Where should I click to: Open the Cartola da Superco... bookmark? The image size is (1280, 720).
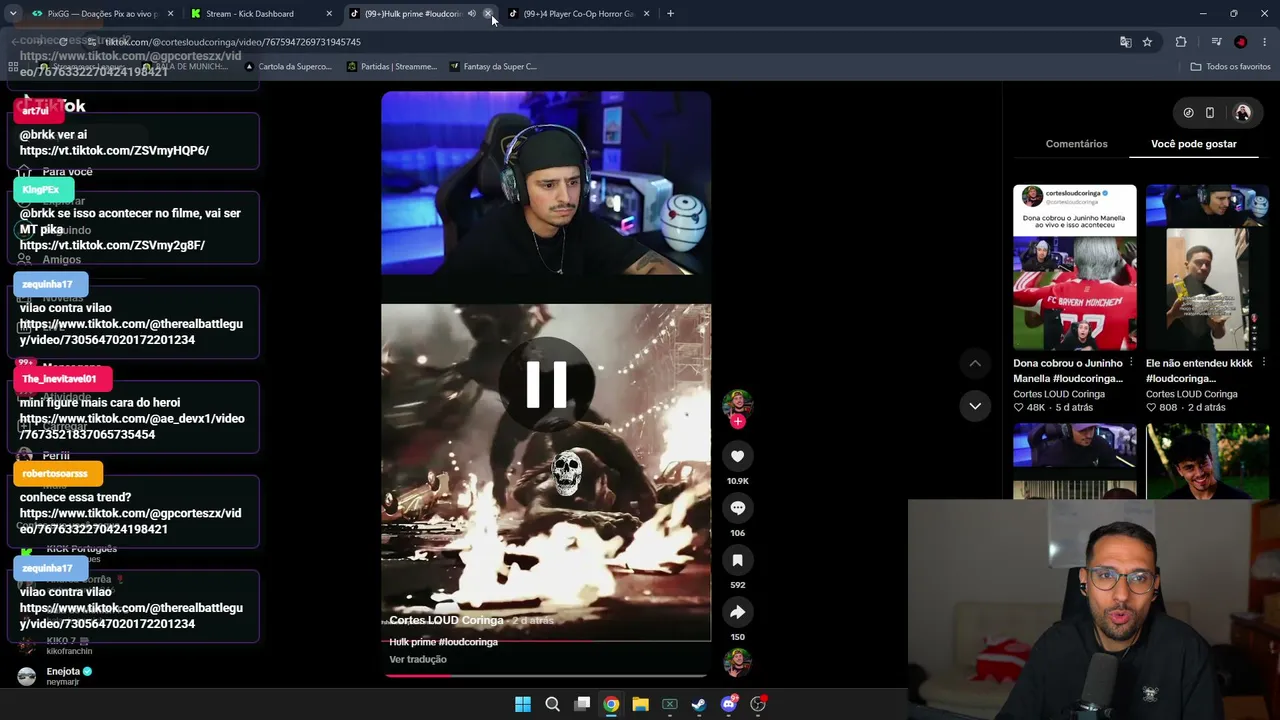tap(287, 67)
